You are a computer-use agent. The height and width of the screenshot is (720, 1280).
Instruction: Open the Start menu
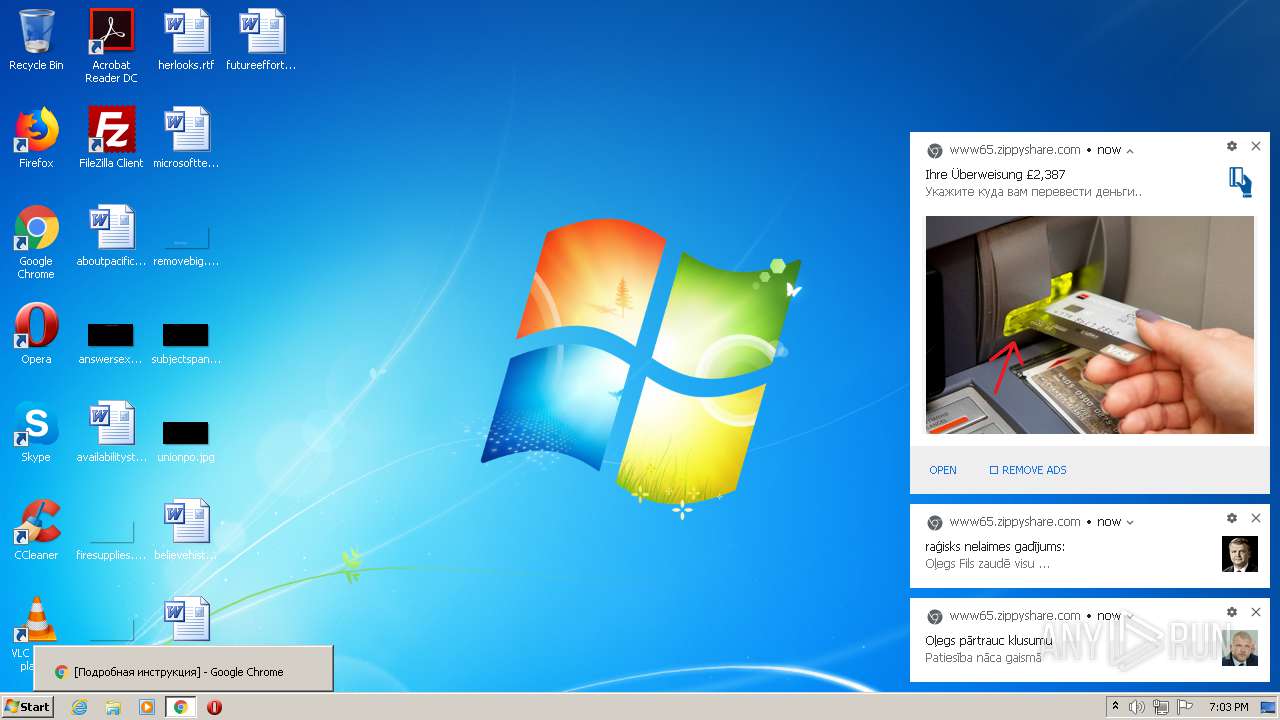(28, 707)
